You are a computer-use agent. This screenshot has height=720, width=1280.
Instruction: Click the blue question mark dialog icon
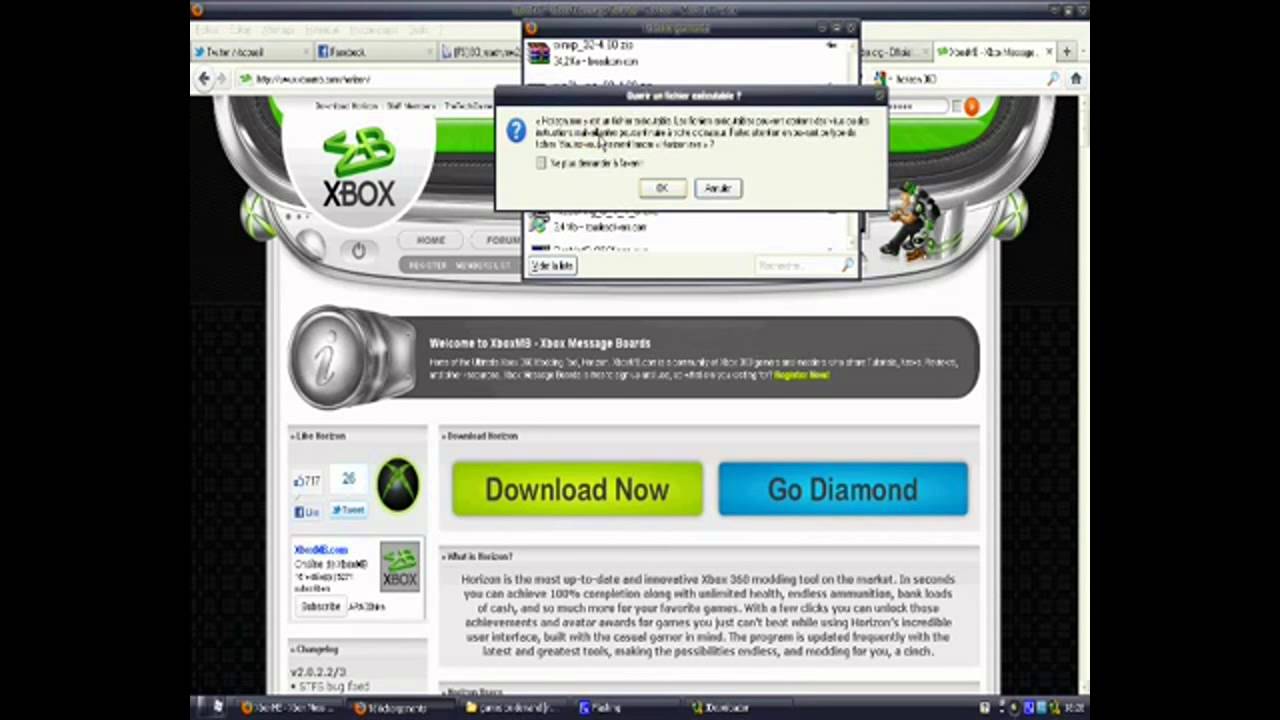[x=516, y=130]
